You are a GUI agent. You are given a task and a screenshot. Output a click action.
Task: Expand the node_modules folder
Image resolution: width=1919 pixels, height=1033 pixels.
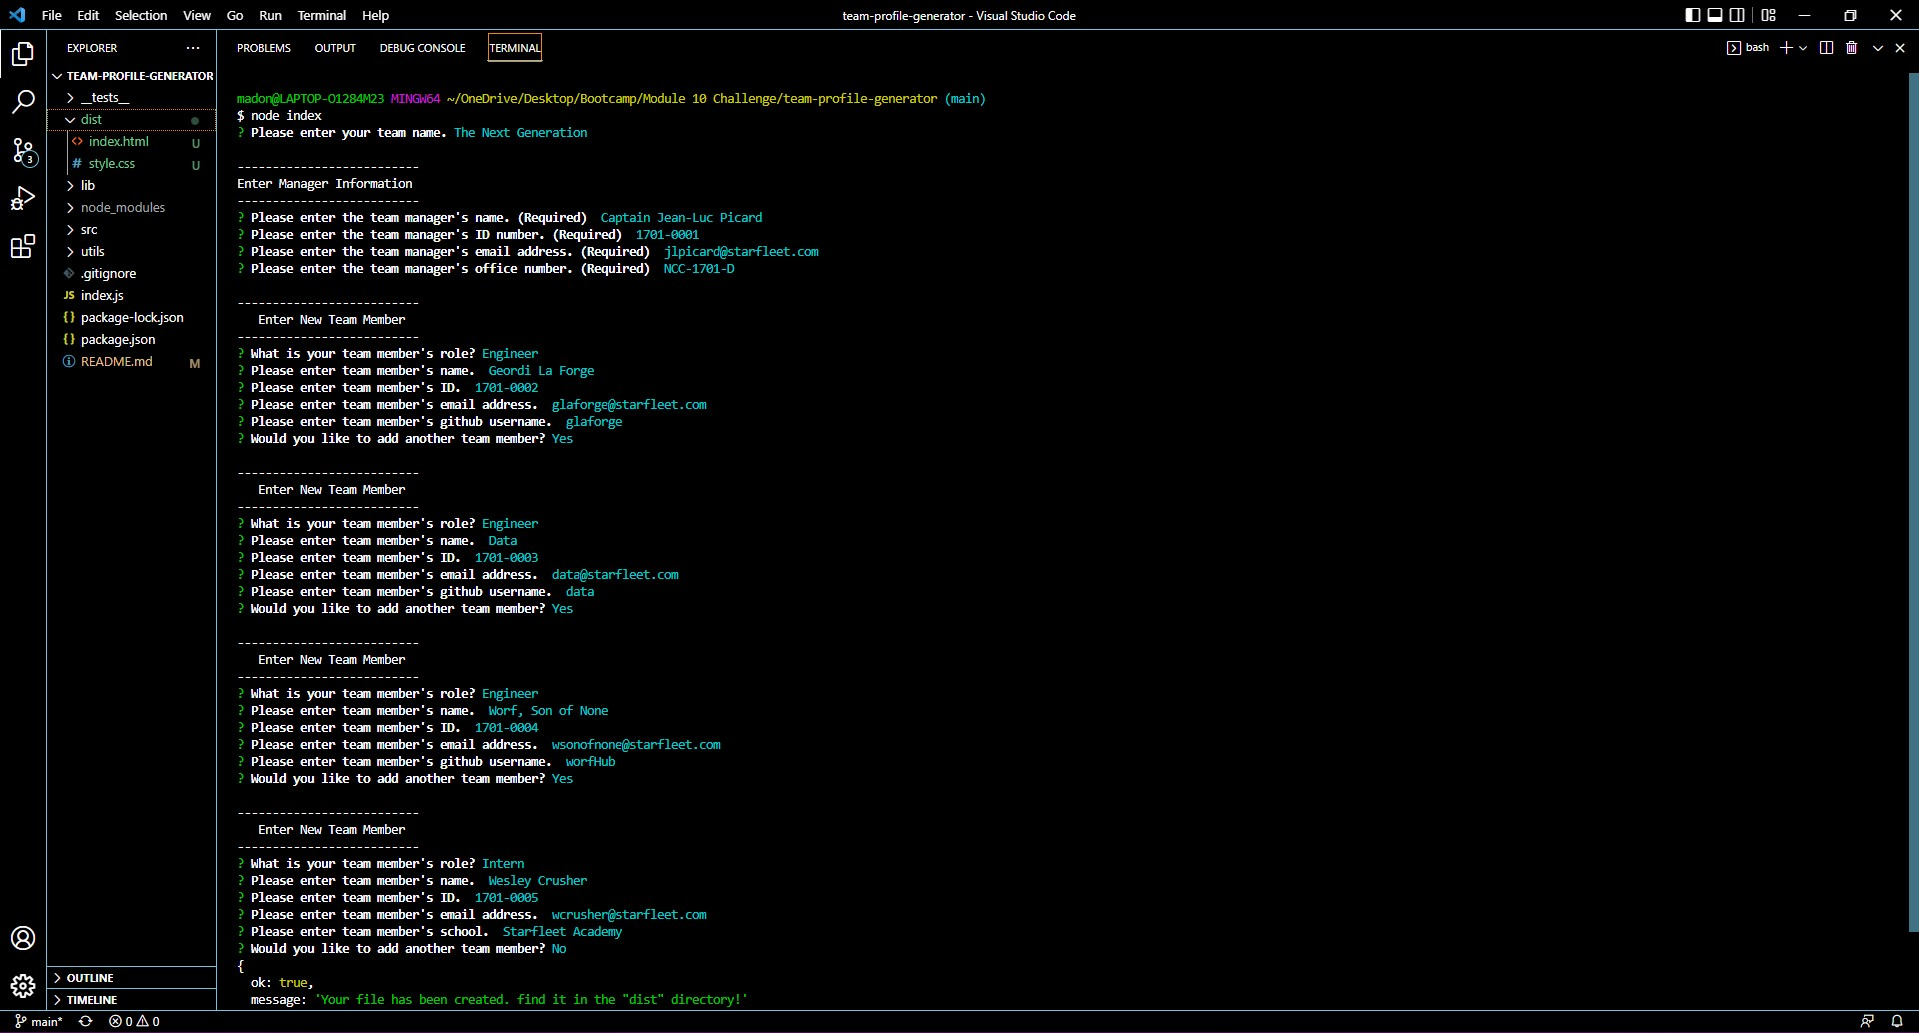click(x=124, y=207)
